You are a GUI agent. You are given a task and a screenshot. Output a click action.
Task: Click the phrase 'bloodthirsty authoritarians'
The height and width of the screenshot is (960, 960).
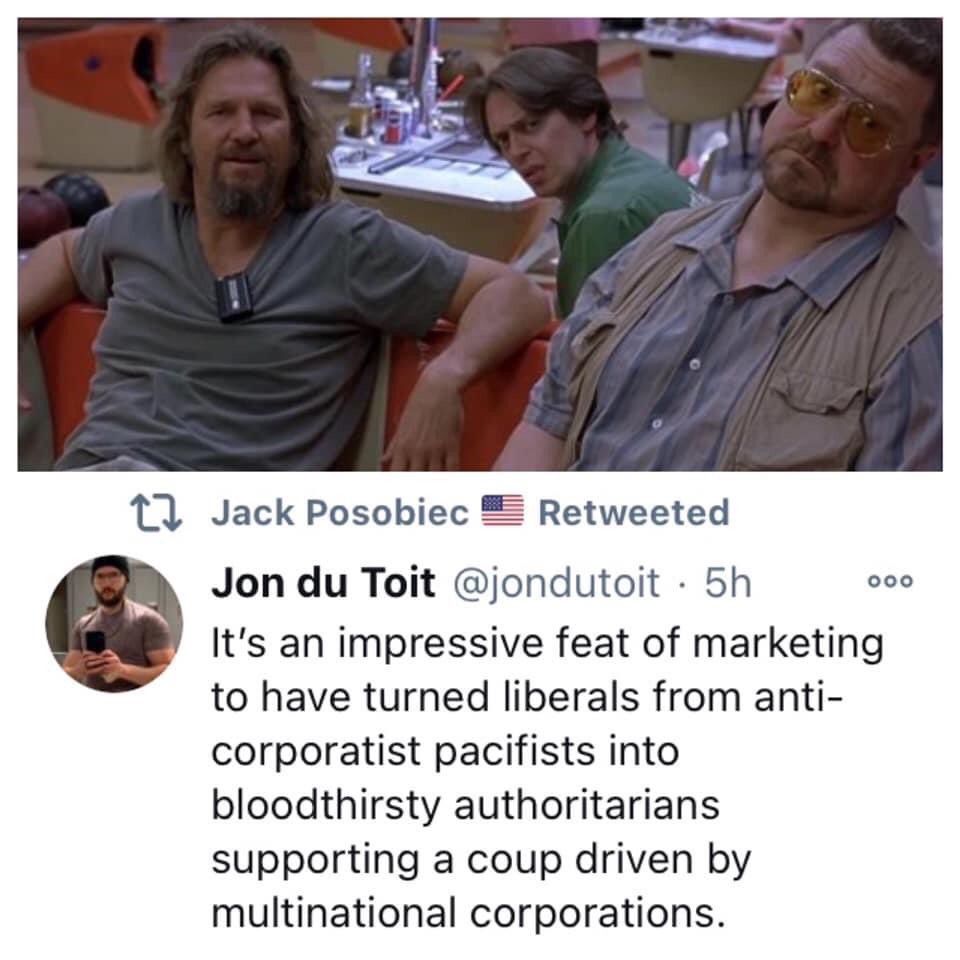[465, 806]
